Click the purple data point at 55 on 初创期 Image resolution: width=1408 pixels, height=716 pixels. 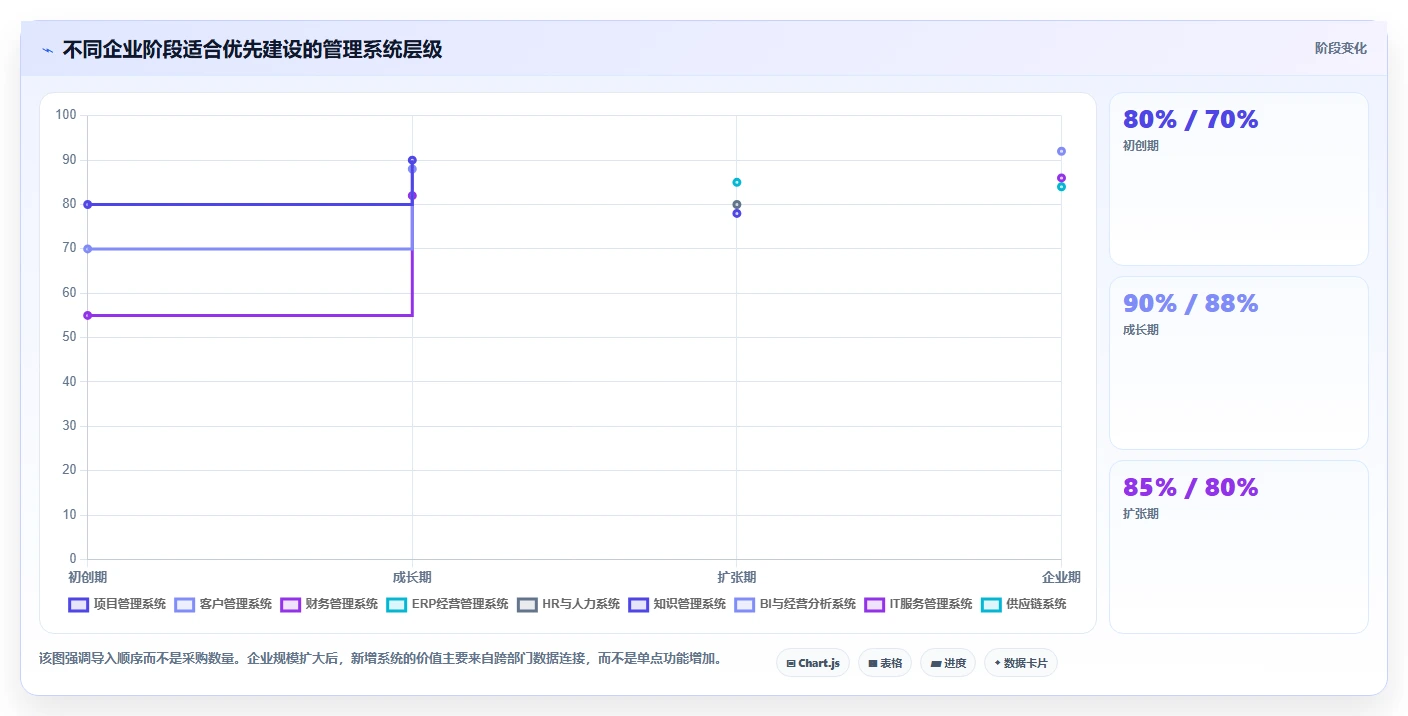[x=88, y=315]
